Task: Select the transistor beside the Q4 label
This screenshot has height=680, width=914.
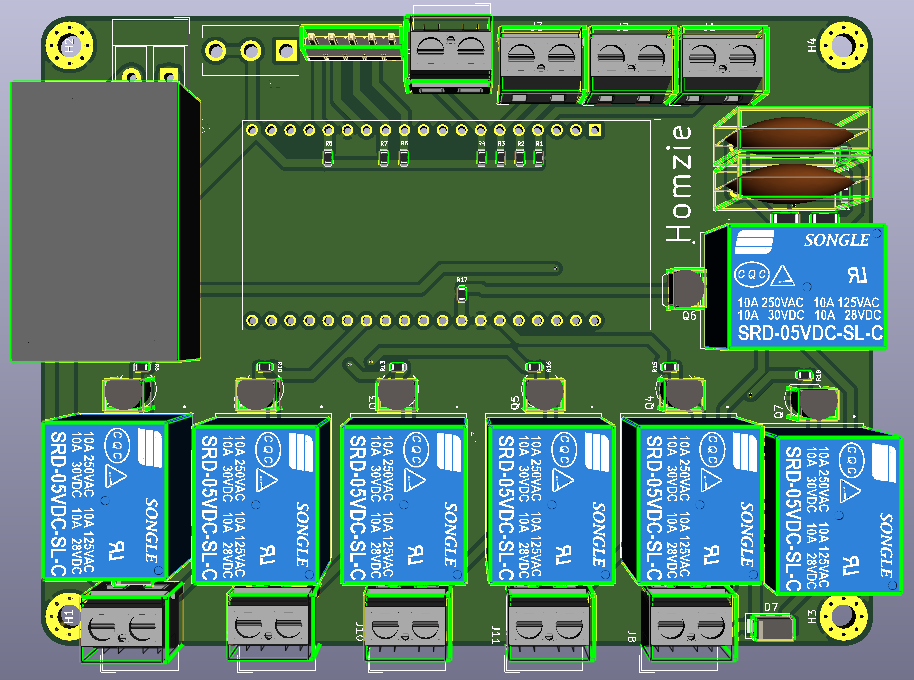Action: click(x=681, y=393)
